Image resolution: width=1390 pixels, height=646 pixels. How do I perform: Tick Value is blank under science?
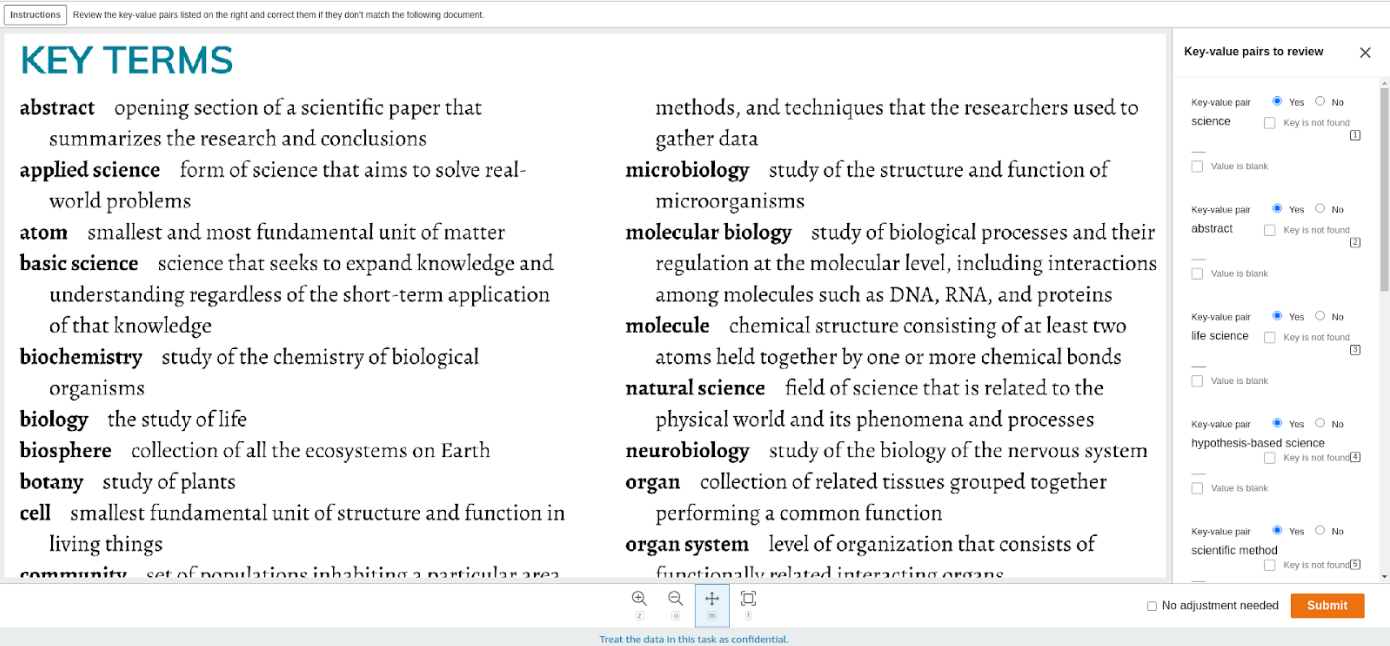[x=1197, y=166]
